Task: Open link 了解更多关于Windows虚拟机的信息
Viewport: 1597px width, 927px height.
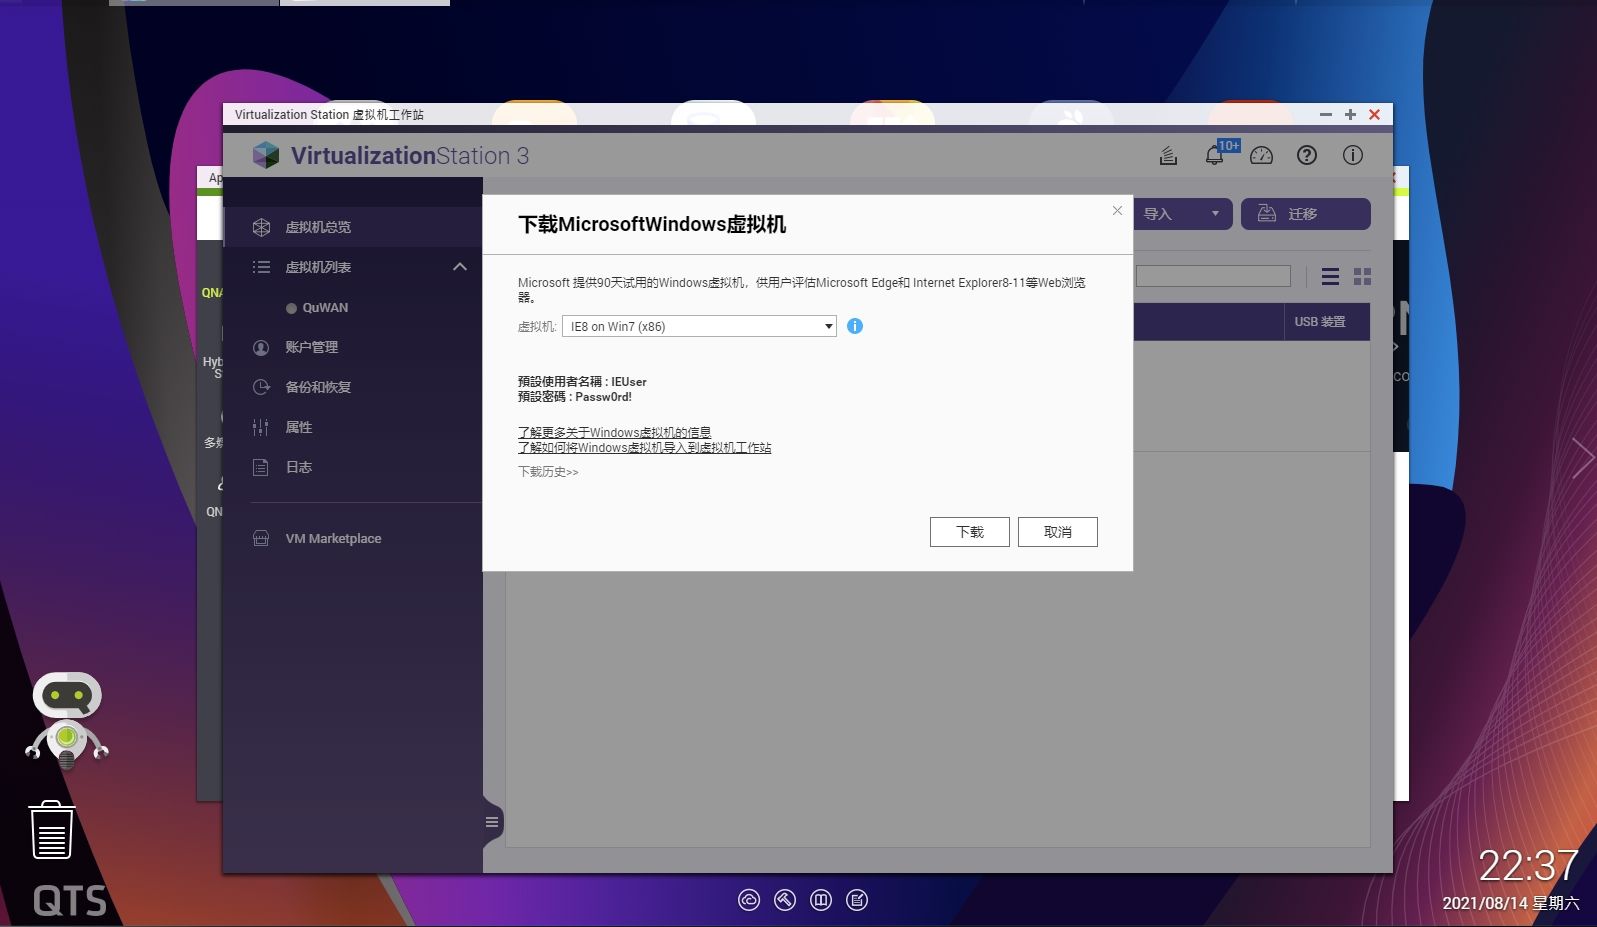Action: tap(614, 432)
